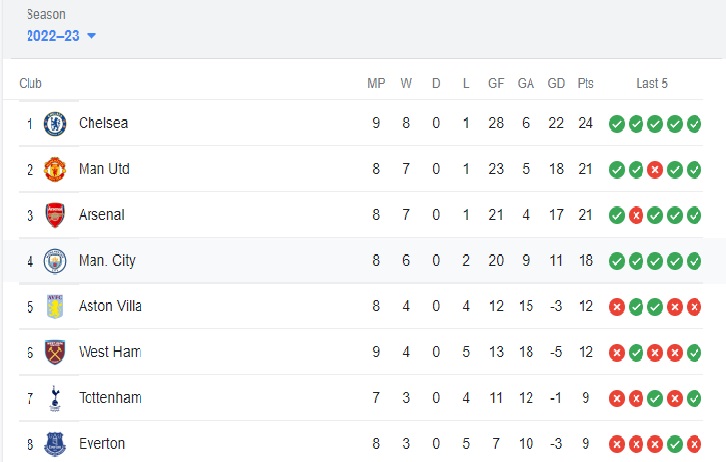Screen dimensions: 726x462
Task: Click the Everton club crest
Action: [55, 444]
